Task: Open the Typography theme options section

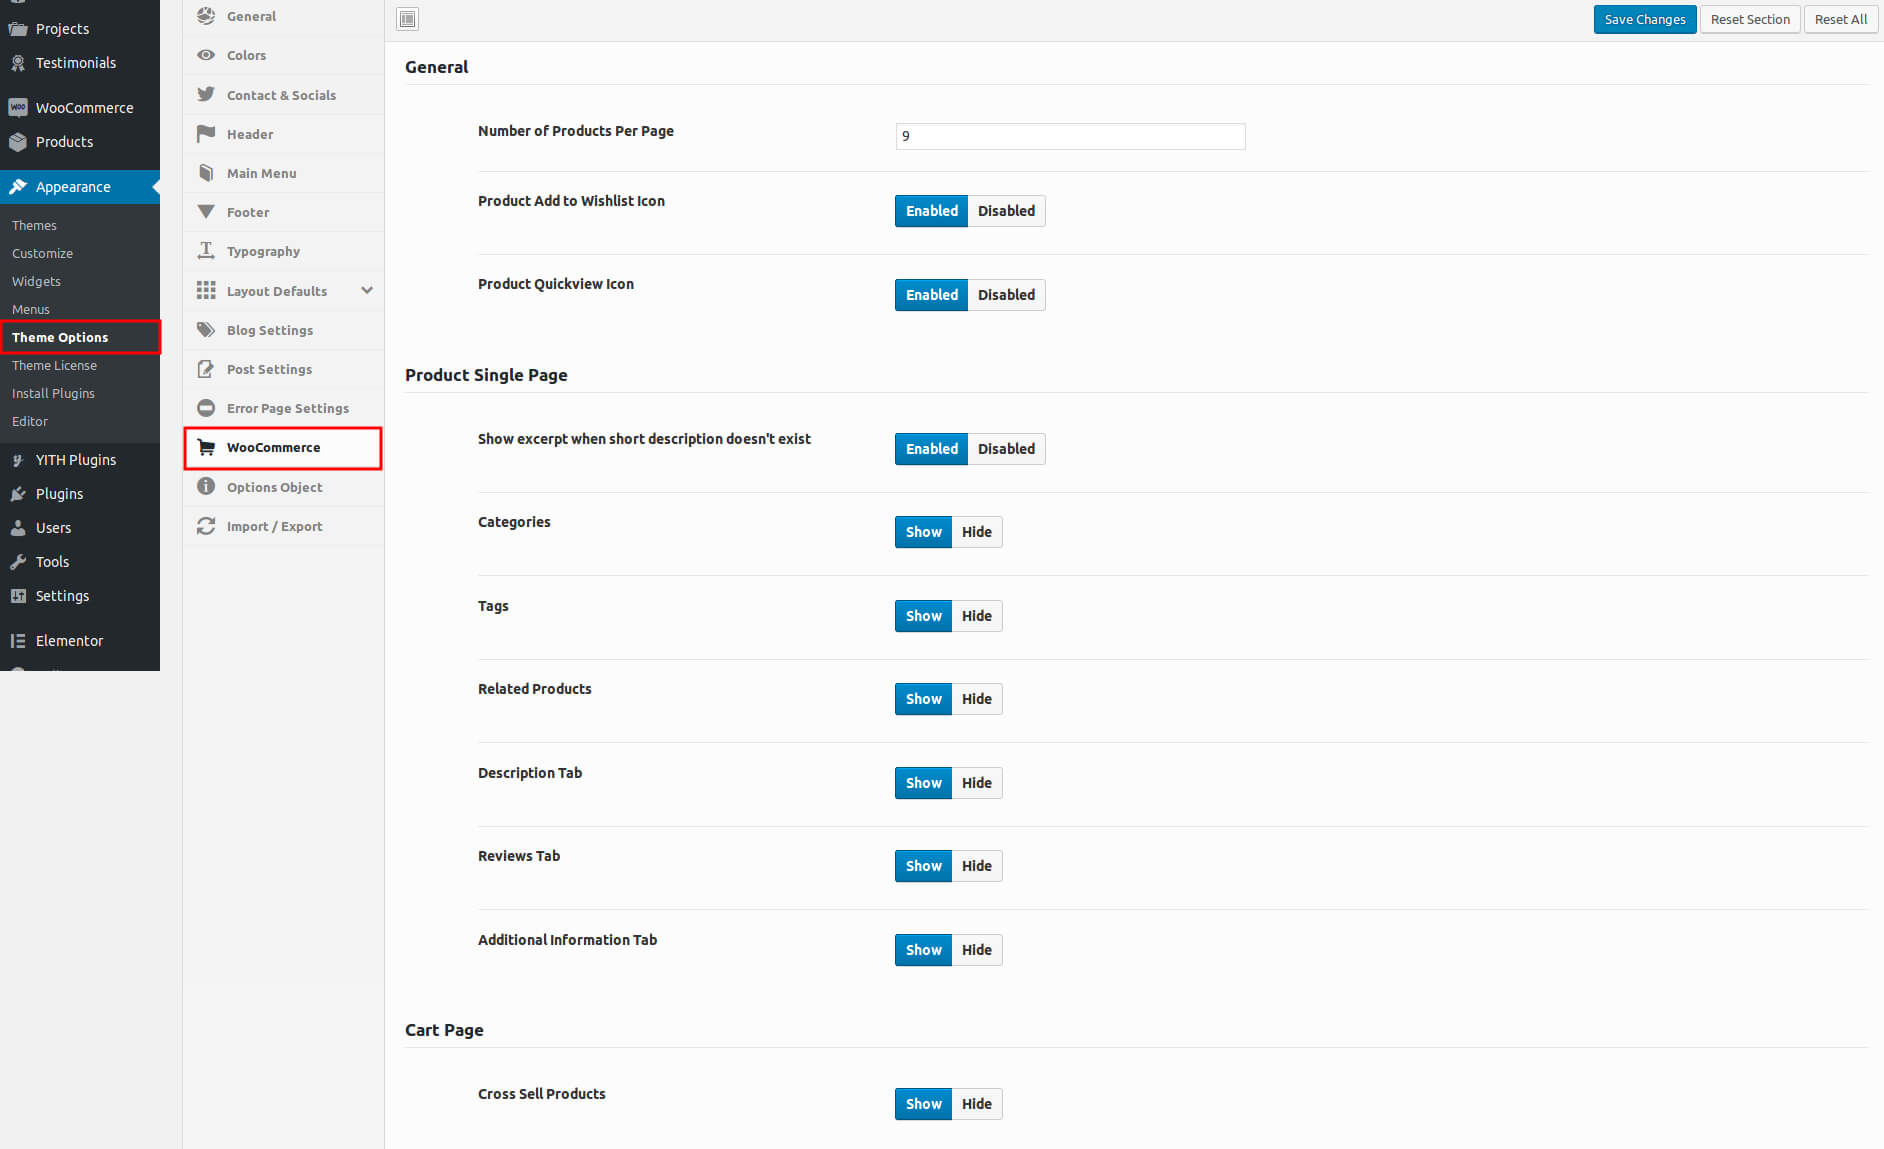Action: (284, 251)
